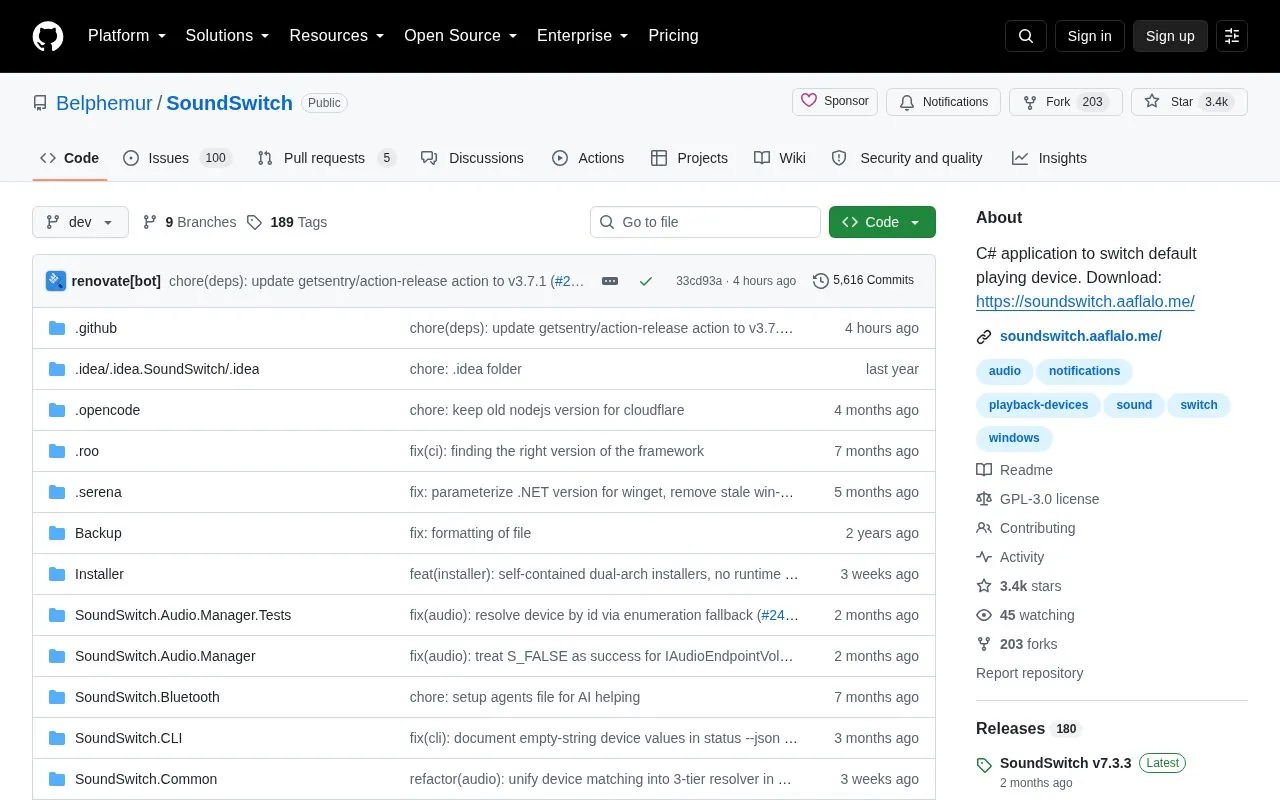
Task: Expand the Platform menu in header
Action: pos(127,36)
